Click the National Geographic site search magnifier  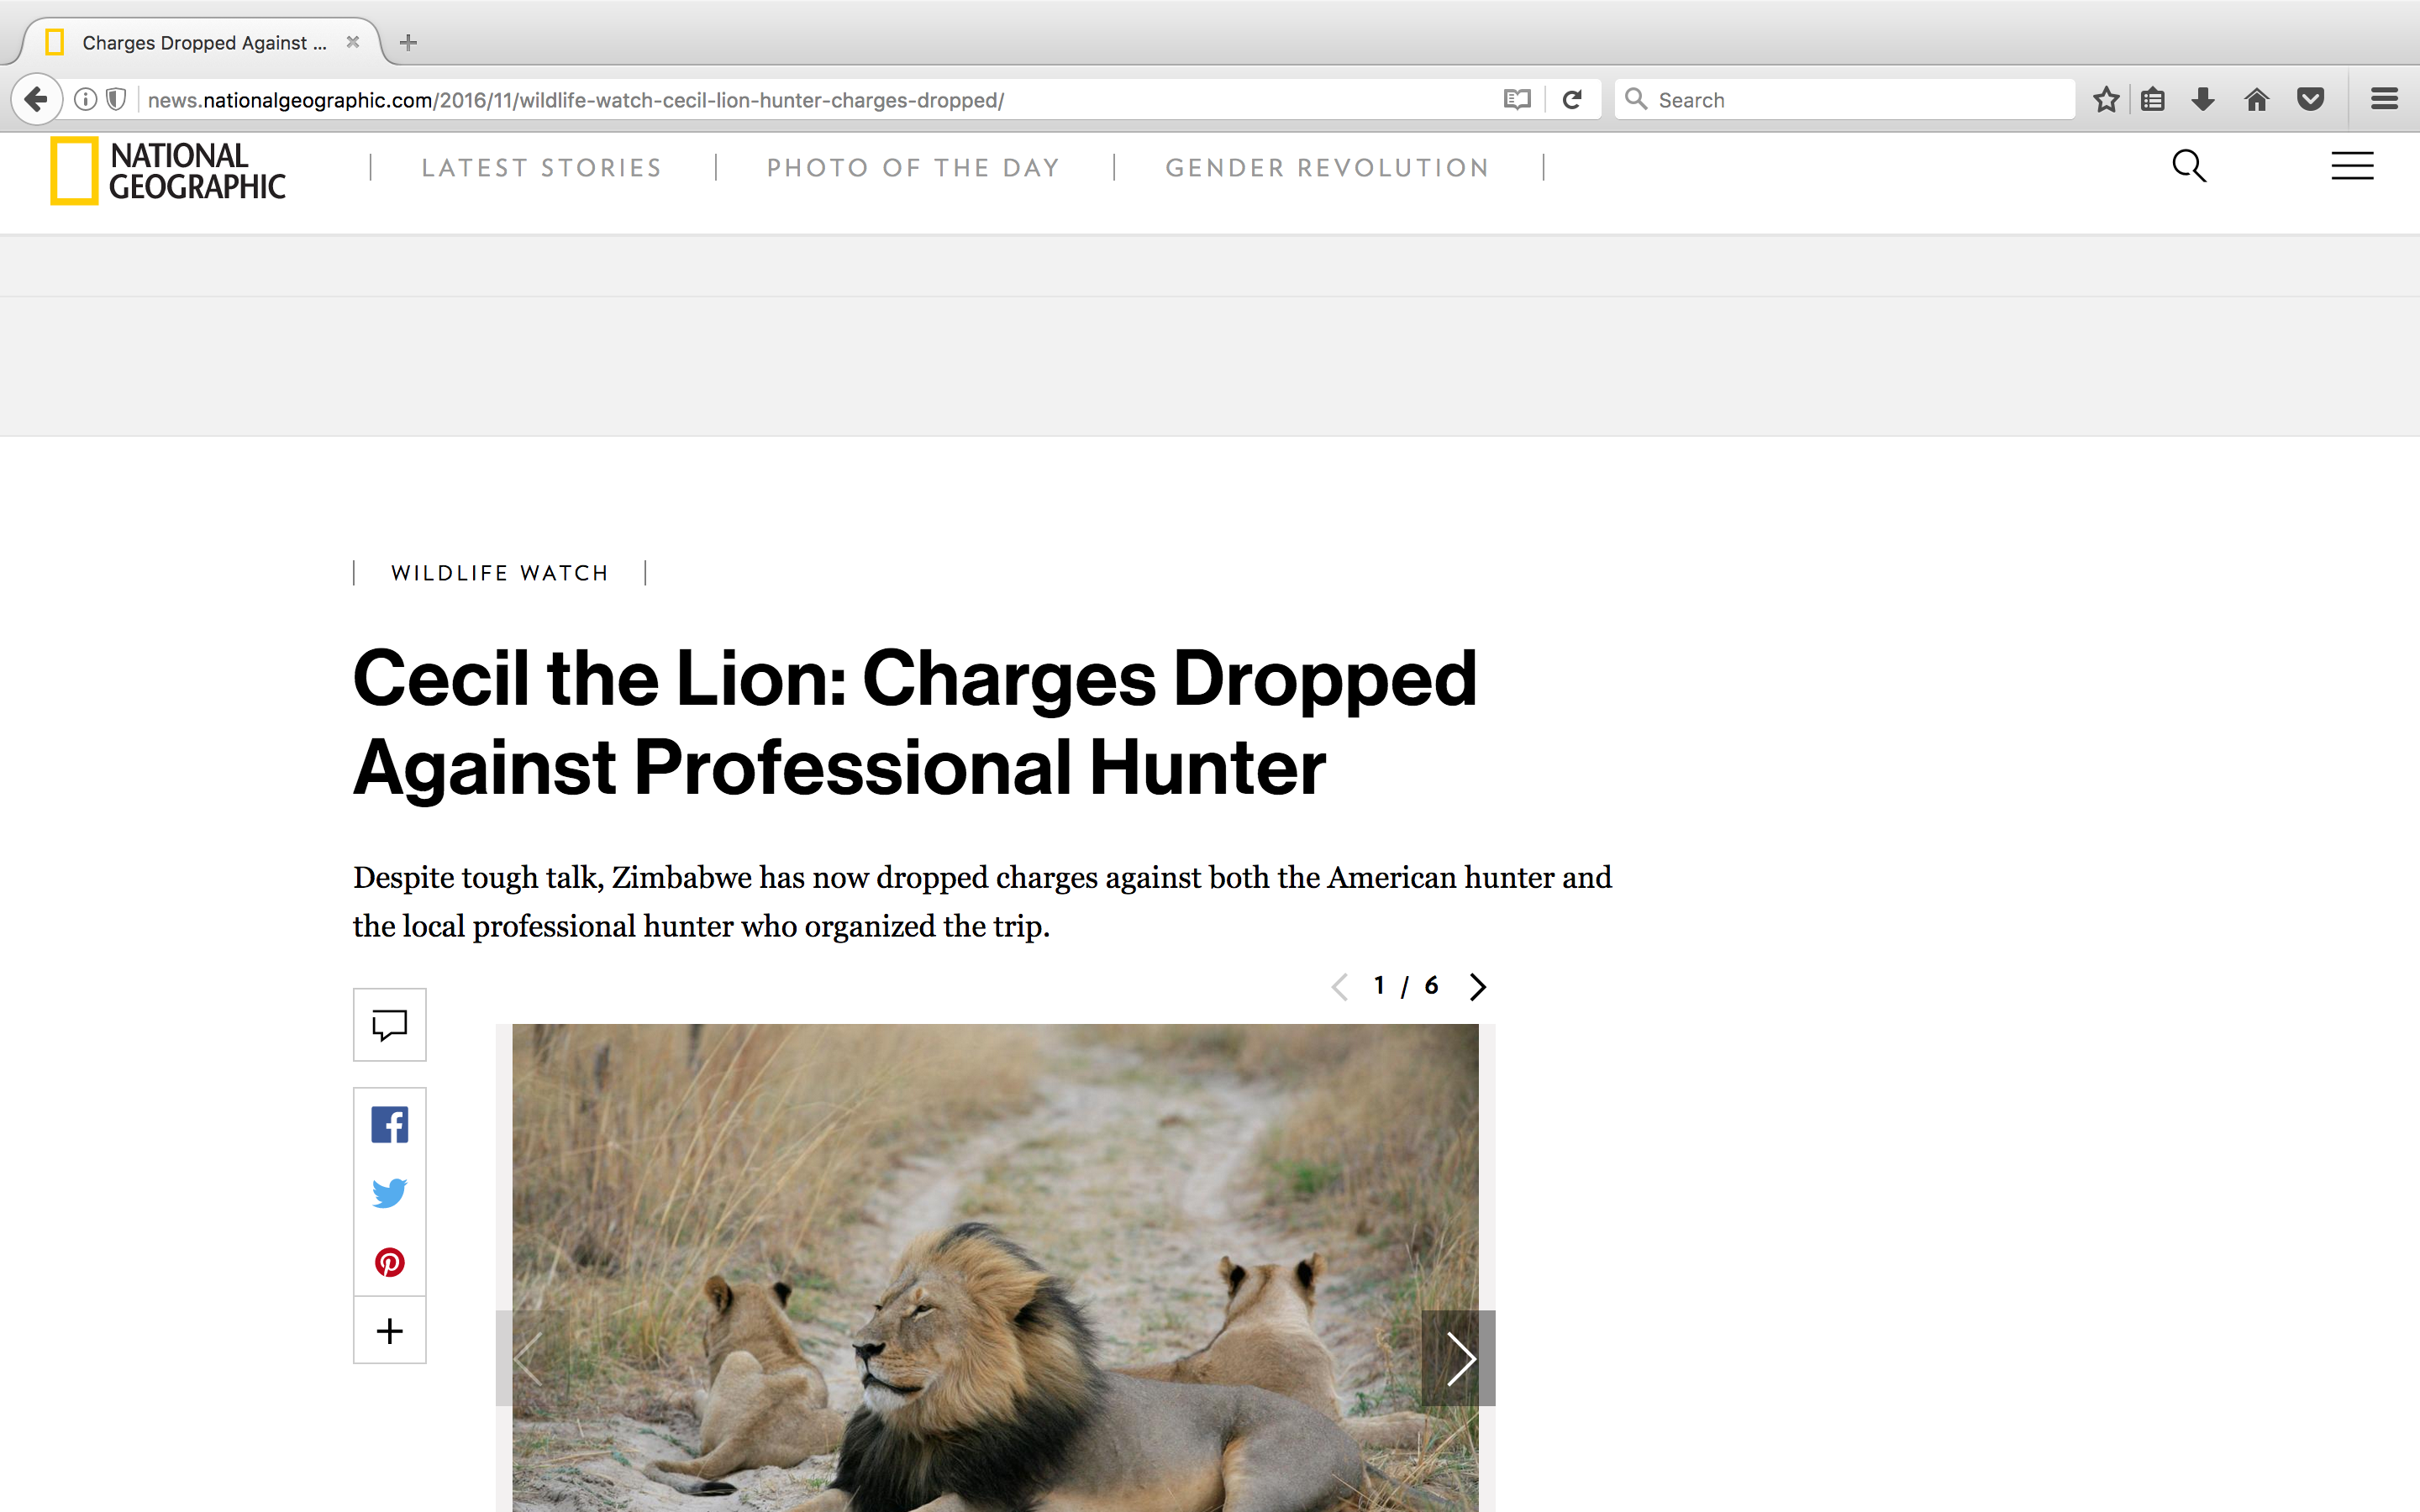2188,166
